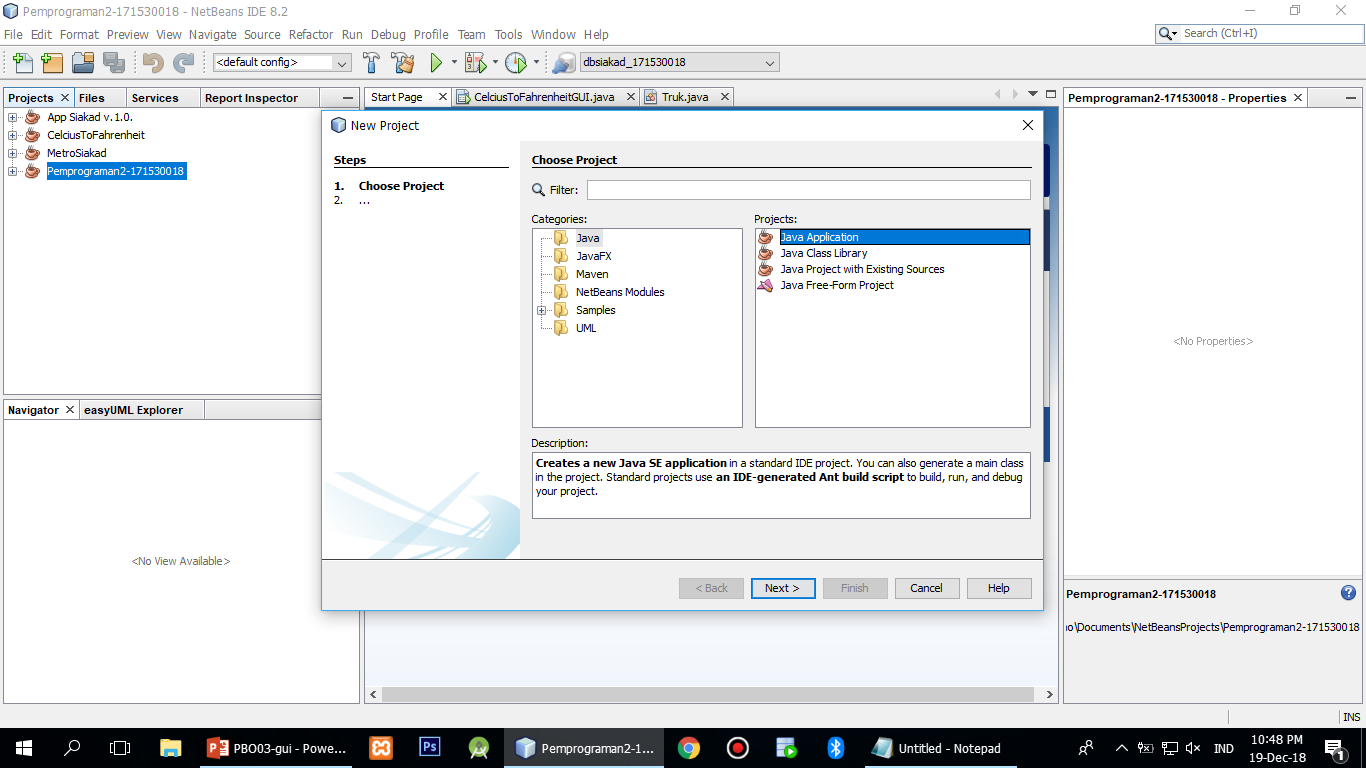Open the Debug Project dropdown arrow

click(495, 62)
